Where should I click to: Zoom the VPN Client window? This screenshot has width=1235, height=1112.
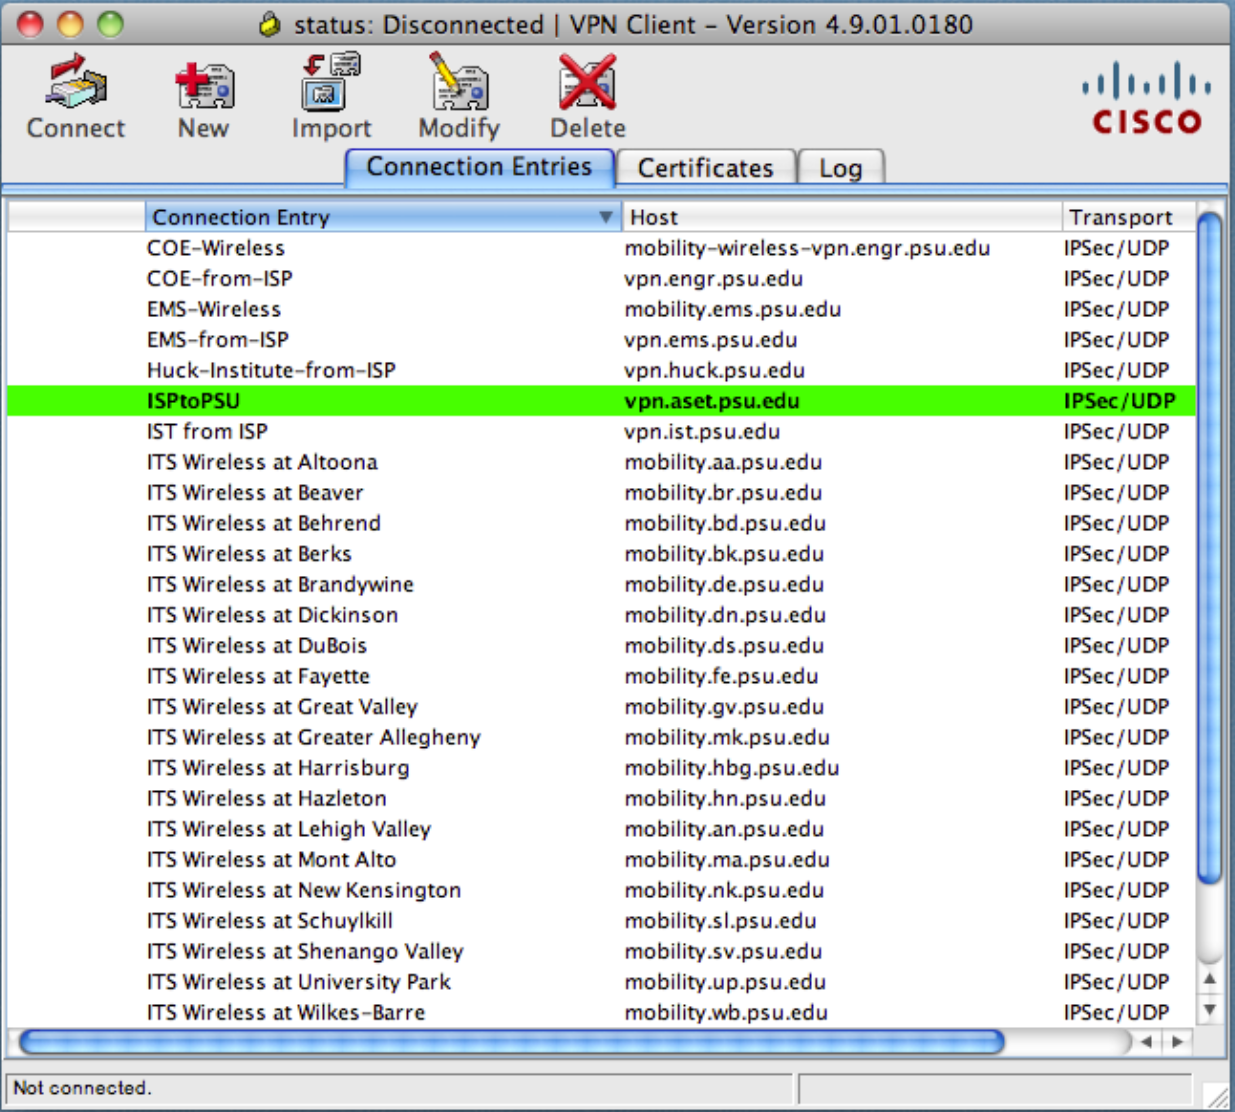tap(110, 24)
